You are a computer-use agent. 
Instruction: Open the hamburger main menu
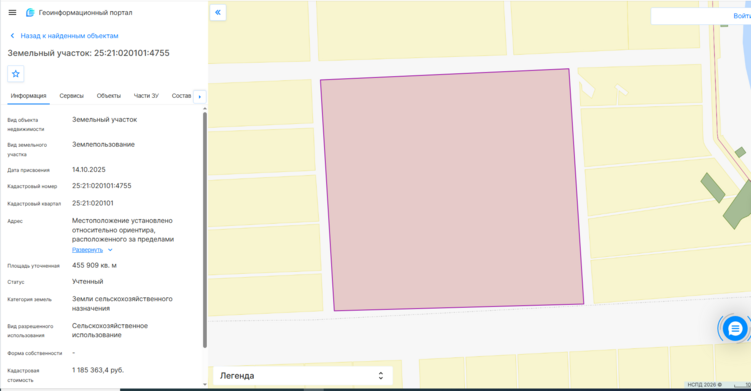[x=12, y=12]
